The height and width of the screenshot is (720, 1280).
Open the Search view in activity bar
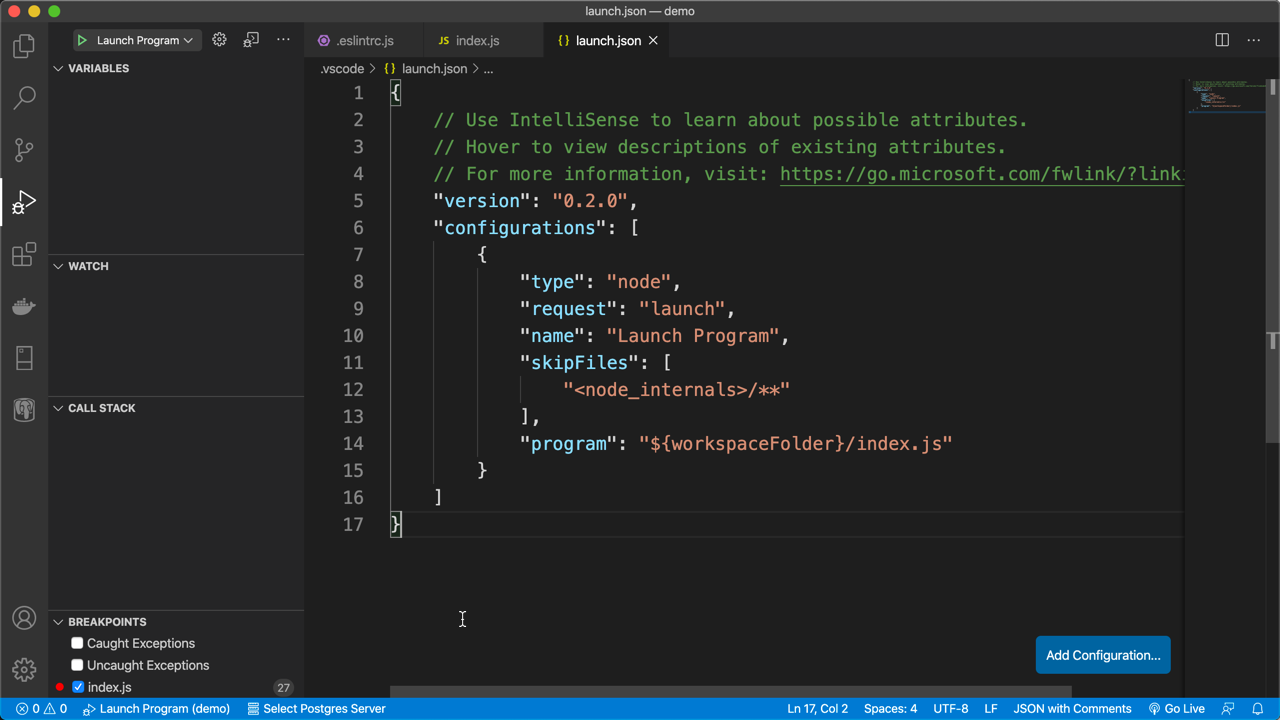24,98
